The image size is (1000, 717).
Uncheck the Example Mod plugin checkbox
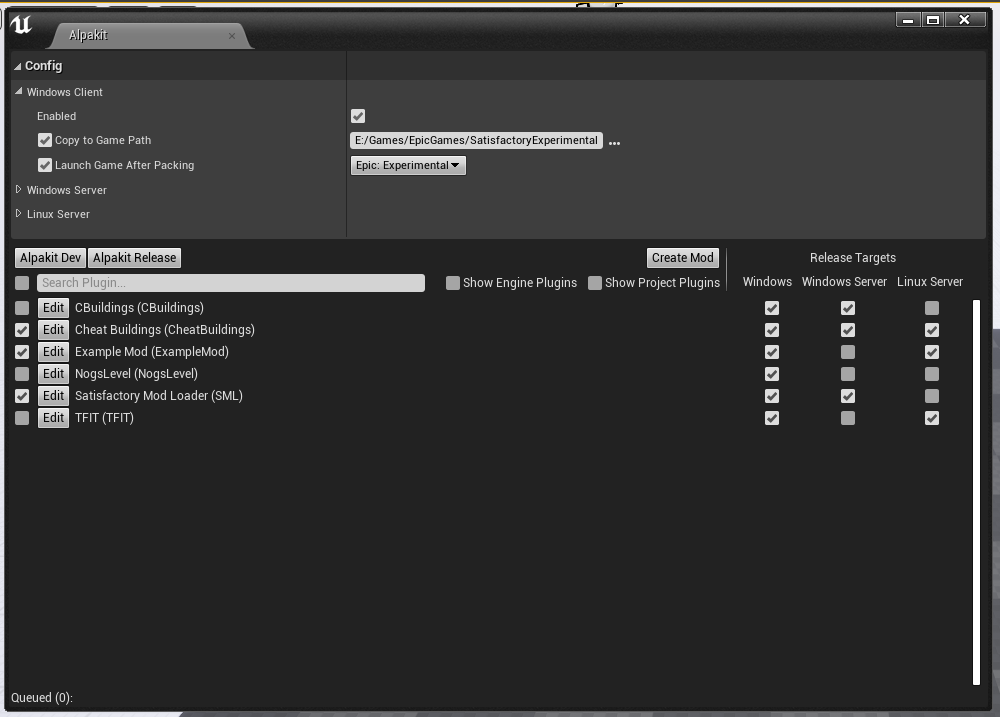[22, 352]
